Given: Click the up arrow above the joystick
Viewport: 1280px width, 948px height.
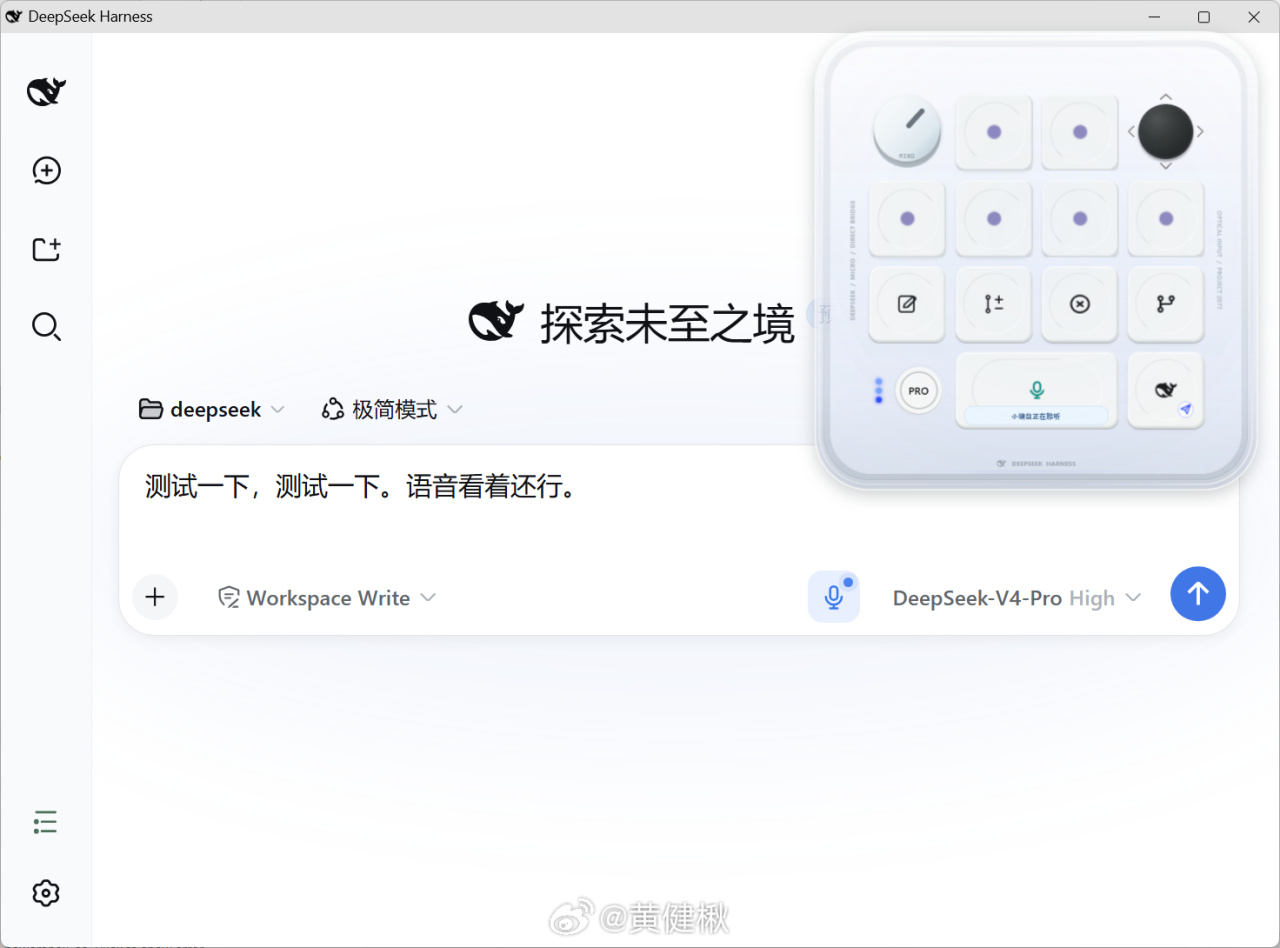Looking at the screenshot, I should (1166, 97).
